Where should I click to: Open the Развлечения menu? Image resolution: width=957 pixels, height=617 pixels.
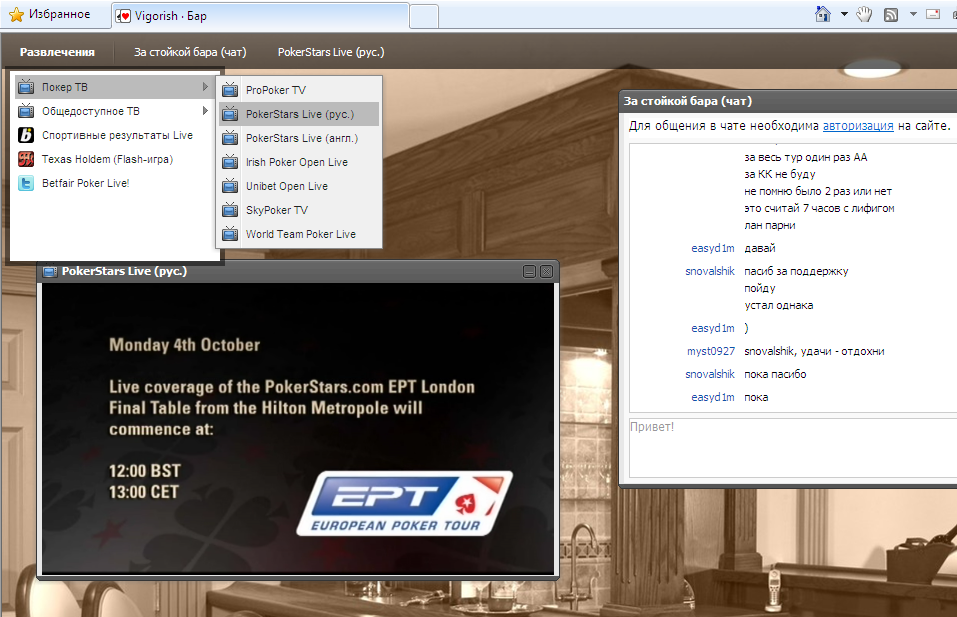click(57, 52)
